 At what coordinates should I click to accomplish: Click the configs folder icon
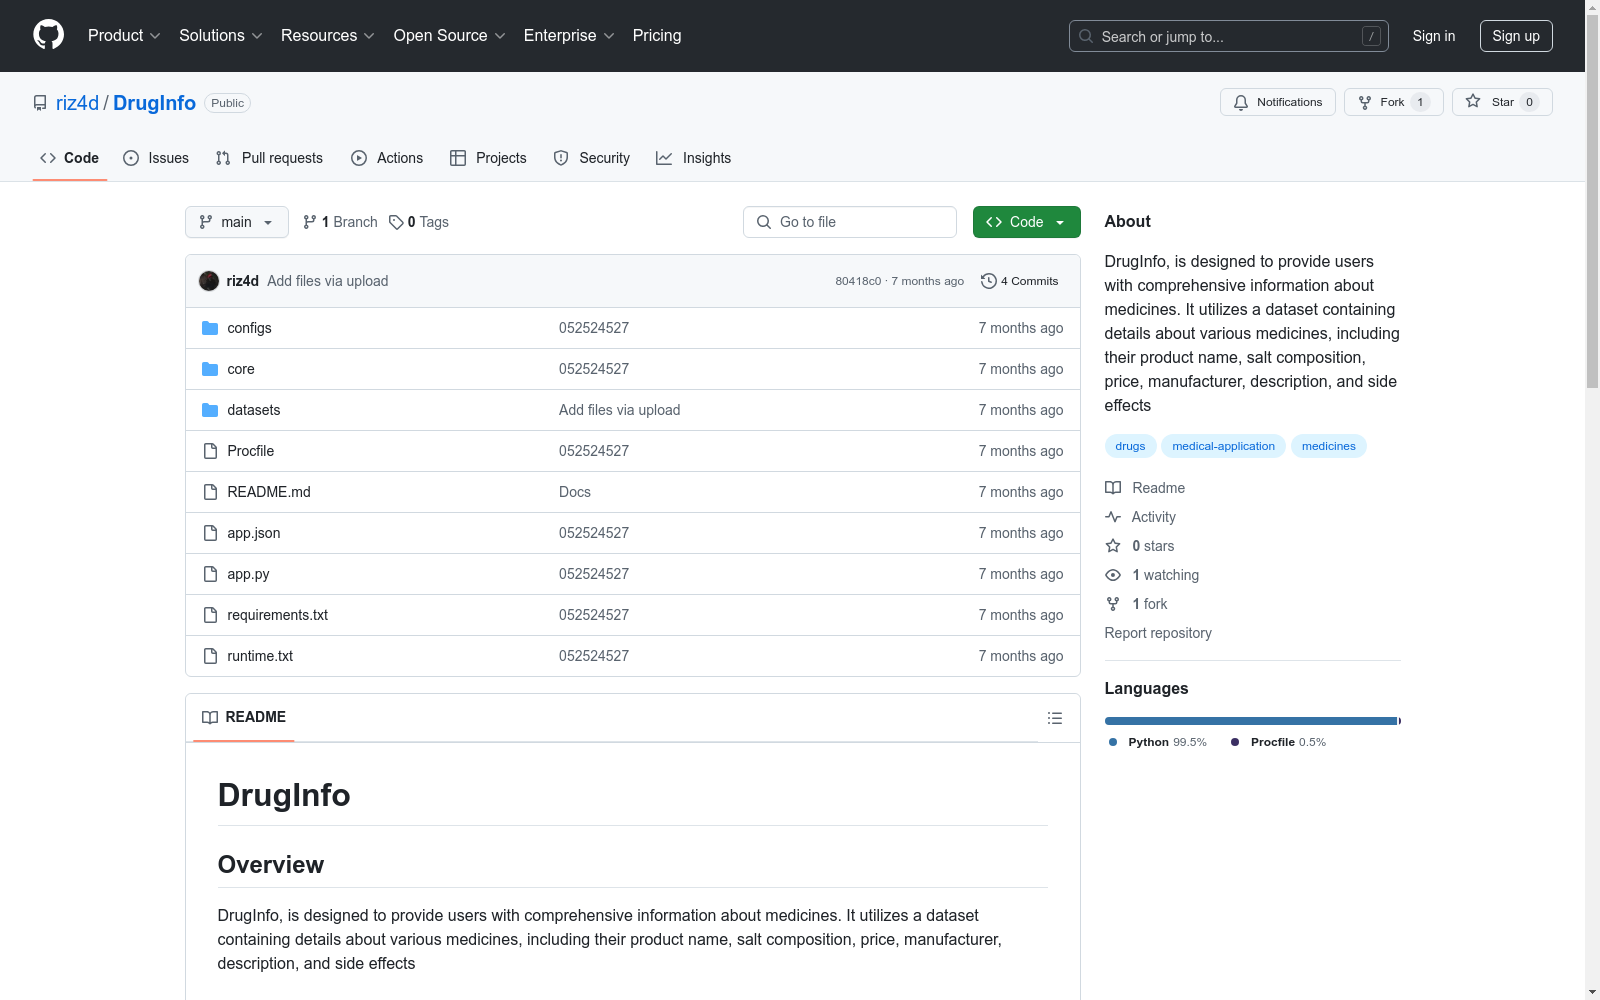coord(210,328)
